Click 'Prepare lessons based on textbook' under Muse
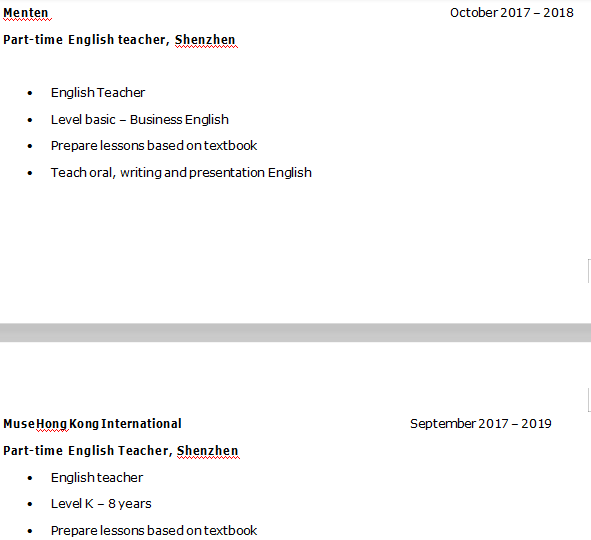 [154, 531]
